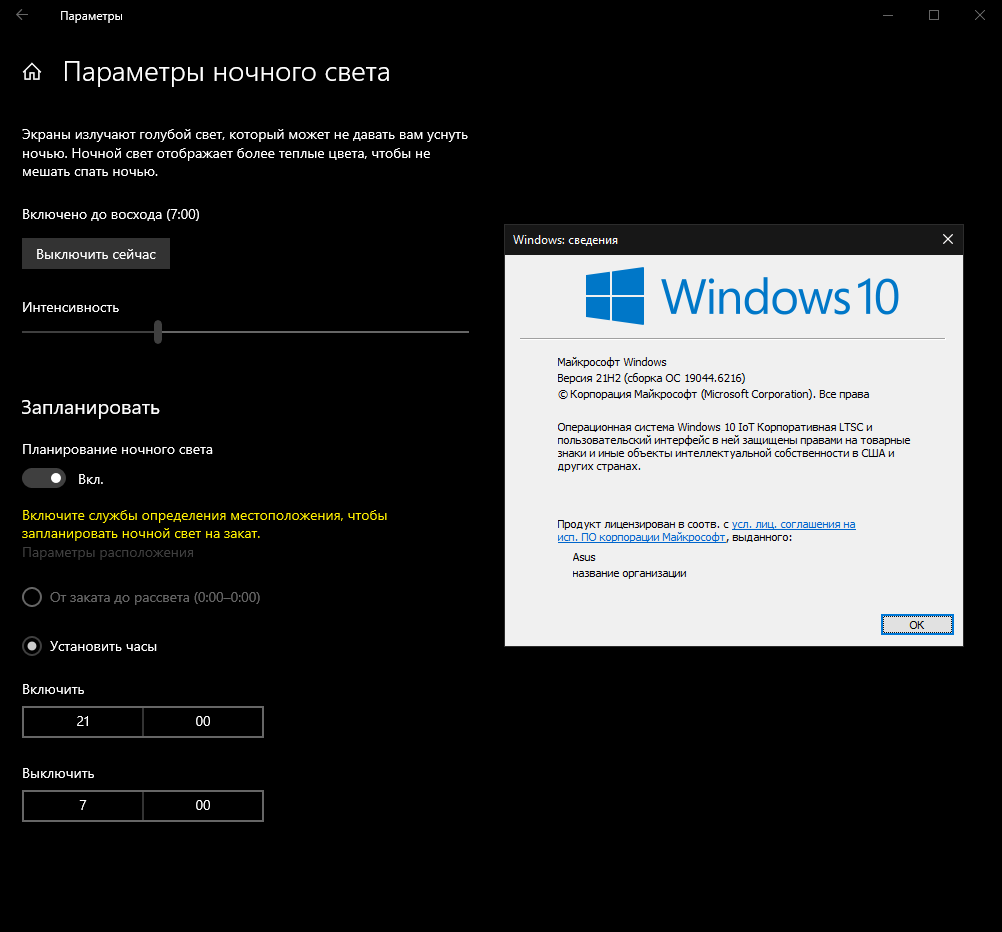Click 'Версия 21H2 (сборка ОС 19044.6216)' text

651,378
